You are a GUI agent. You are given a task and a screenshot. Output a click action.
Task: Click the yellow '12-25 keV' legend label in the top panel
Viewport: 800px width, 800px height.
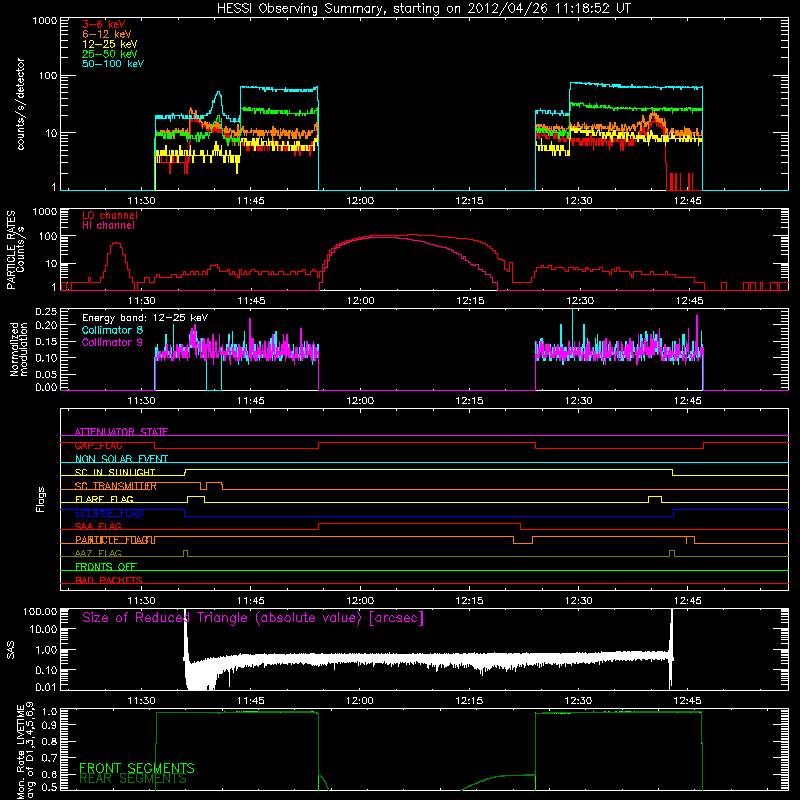tap(110, 44)
